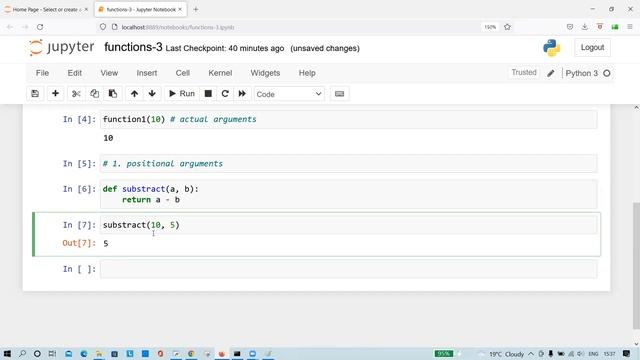Open the browser hamburger menu
This screenshot has width=640, height=360.
630,27
